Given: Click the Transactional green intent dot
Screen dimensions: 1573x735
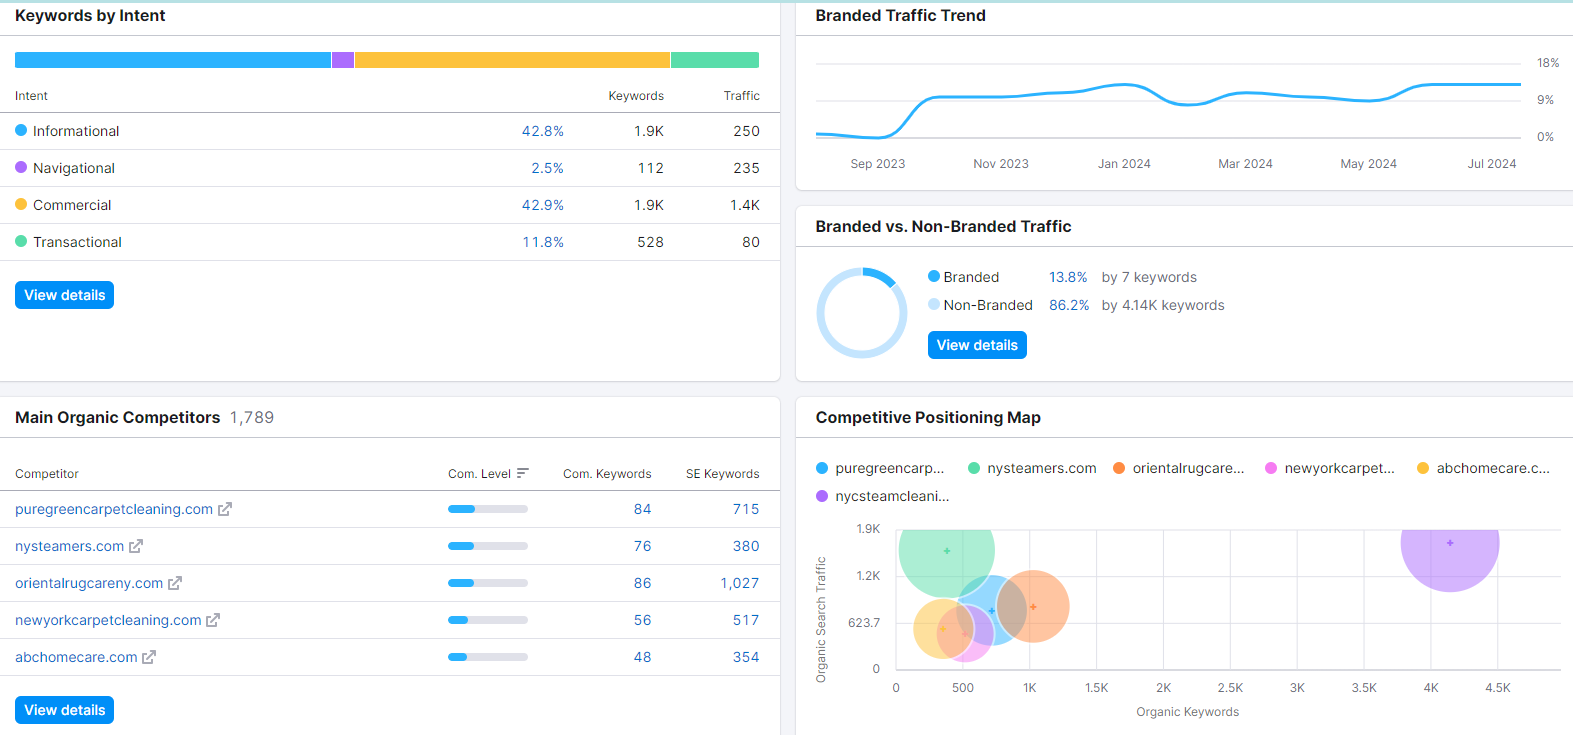Looking at the screenshot, I should click(x=21, y=241).
